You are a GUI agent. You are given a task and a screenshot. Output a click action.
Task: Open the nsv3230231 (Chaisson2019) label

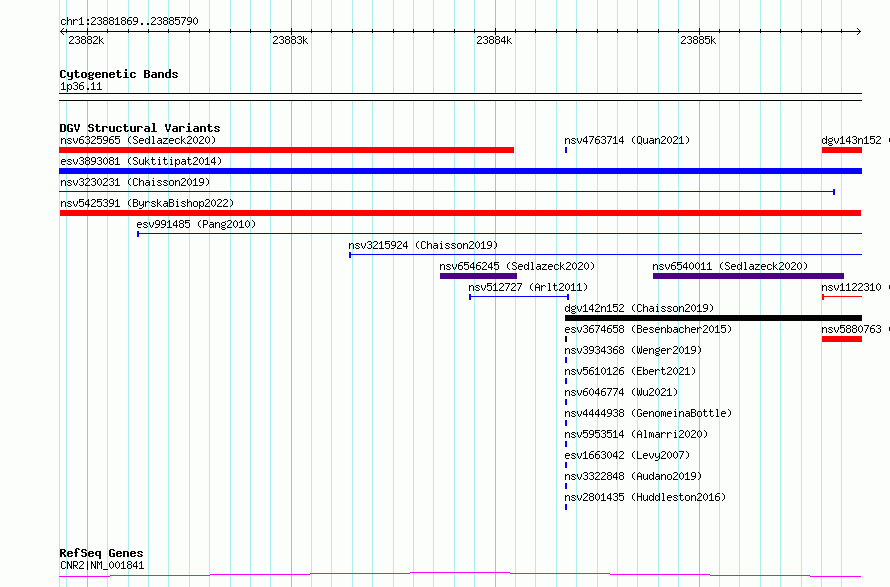135,182
